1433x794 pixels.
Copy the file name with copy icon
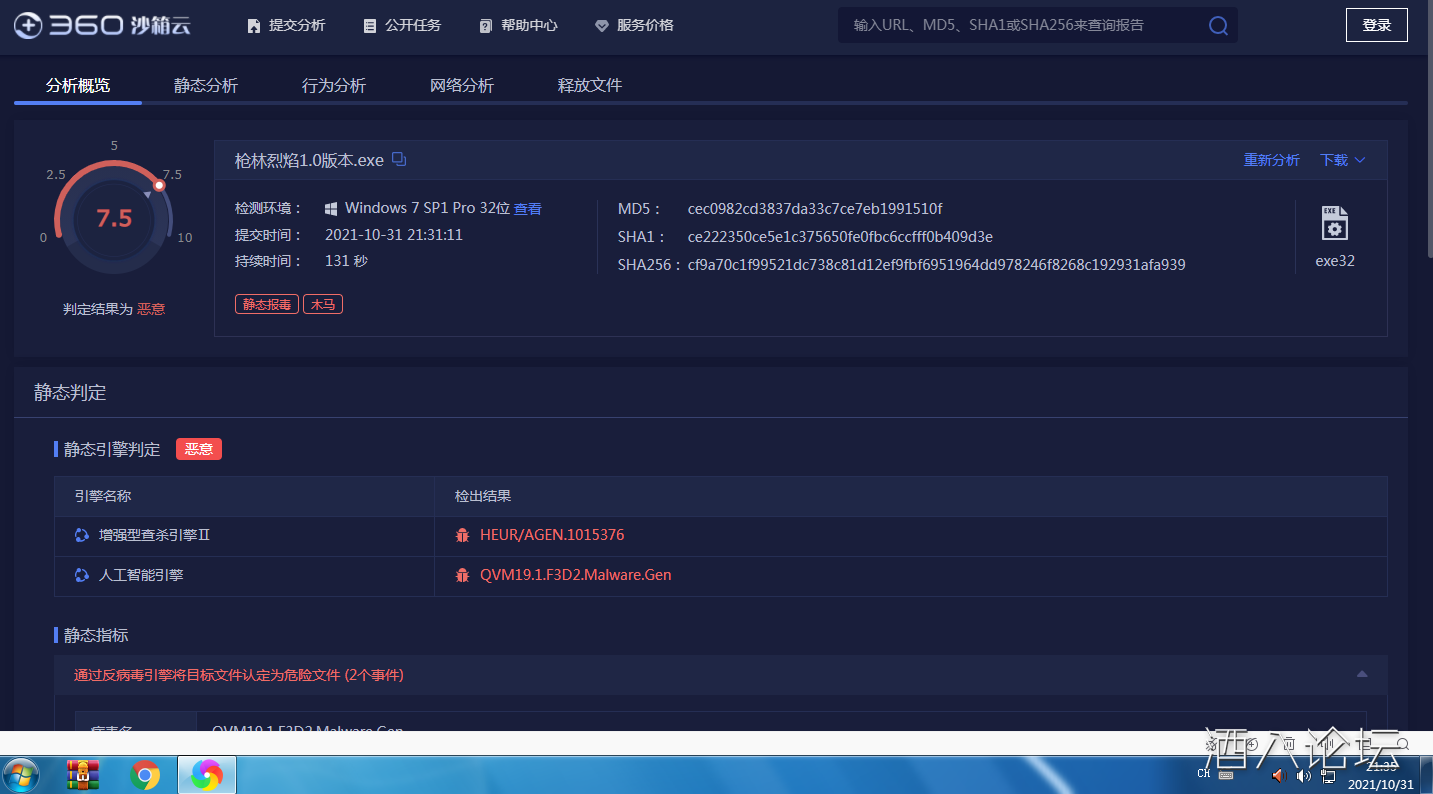click(x=399, y=160)
